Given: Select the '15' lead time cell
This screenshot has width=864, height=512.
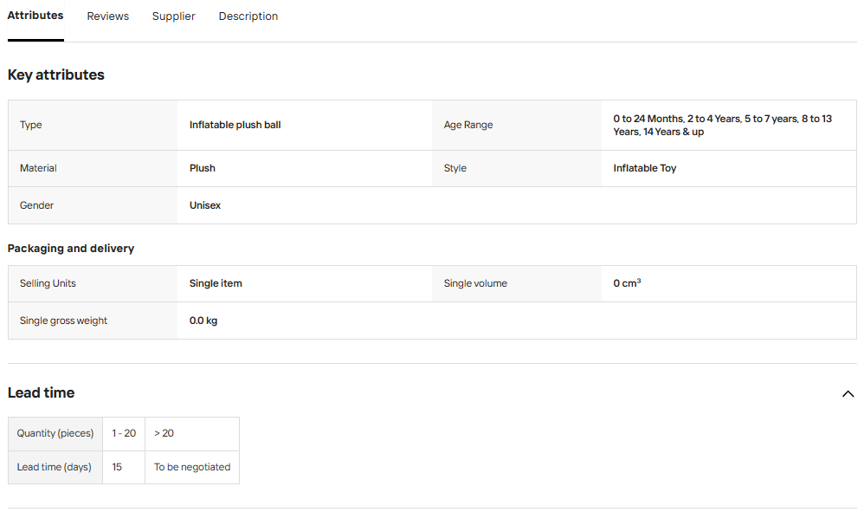Looking at the screenshot, I should pyautogui.click(x=123, y=467).
